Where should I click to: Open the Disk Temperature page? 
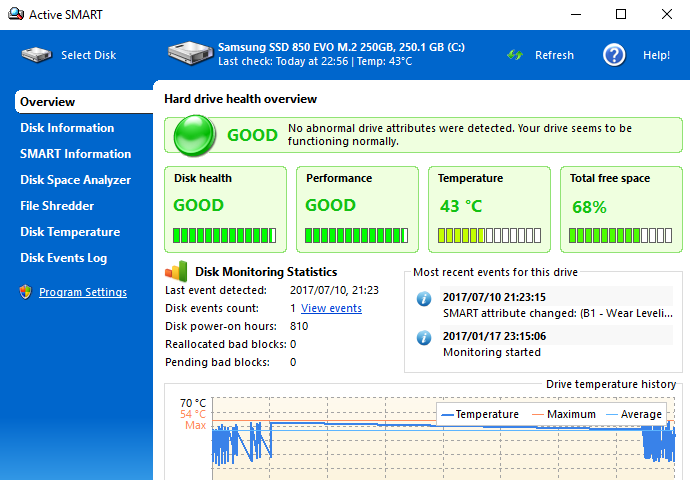click(70, 232)
